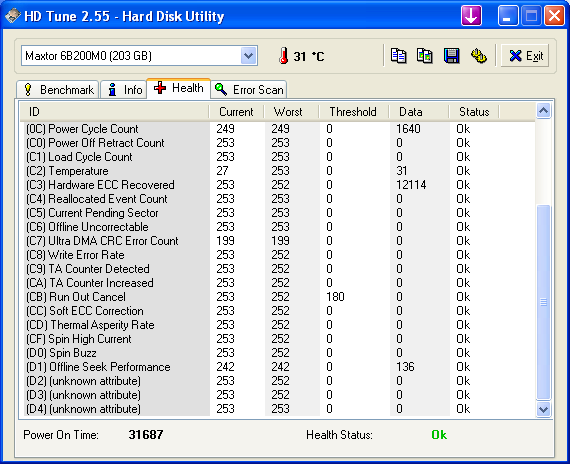Click the Current value 27 for Temperature
Screen dimensions: 570x464
(x=222, y=171)
